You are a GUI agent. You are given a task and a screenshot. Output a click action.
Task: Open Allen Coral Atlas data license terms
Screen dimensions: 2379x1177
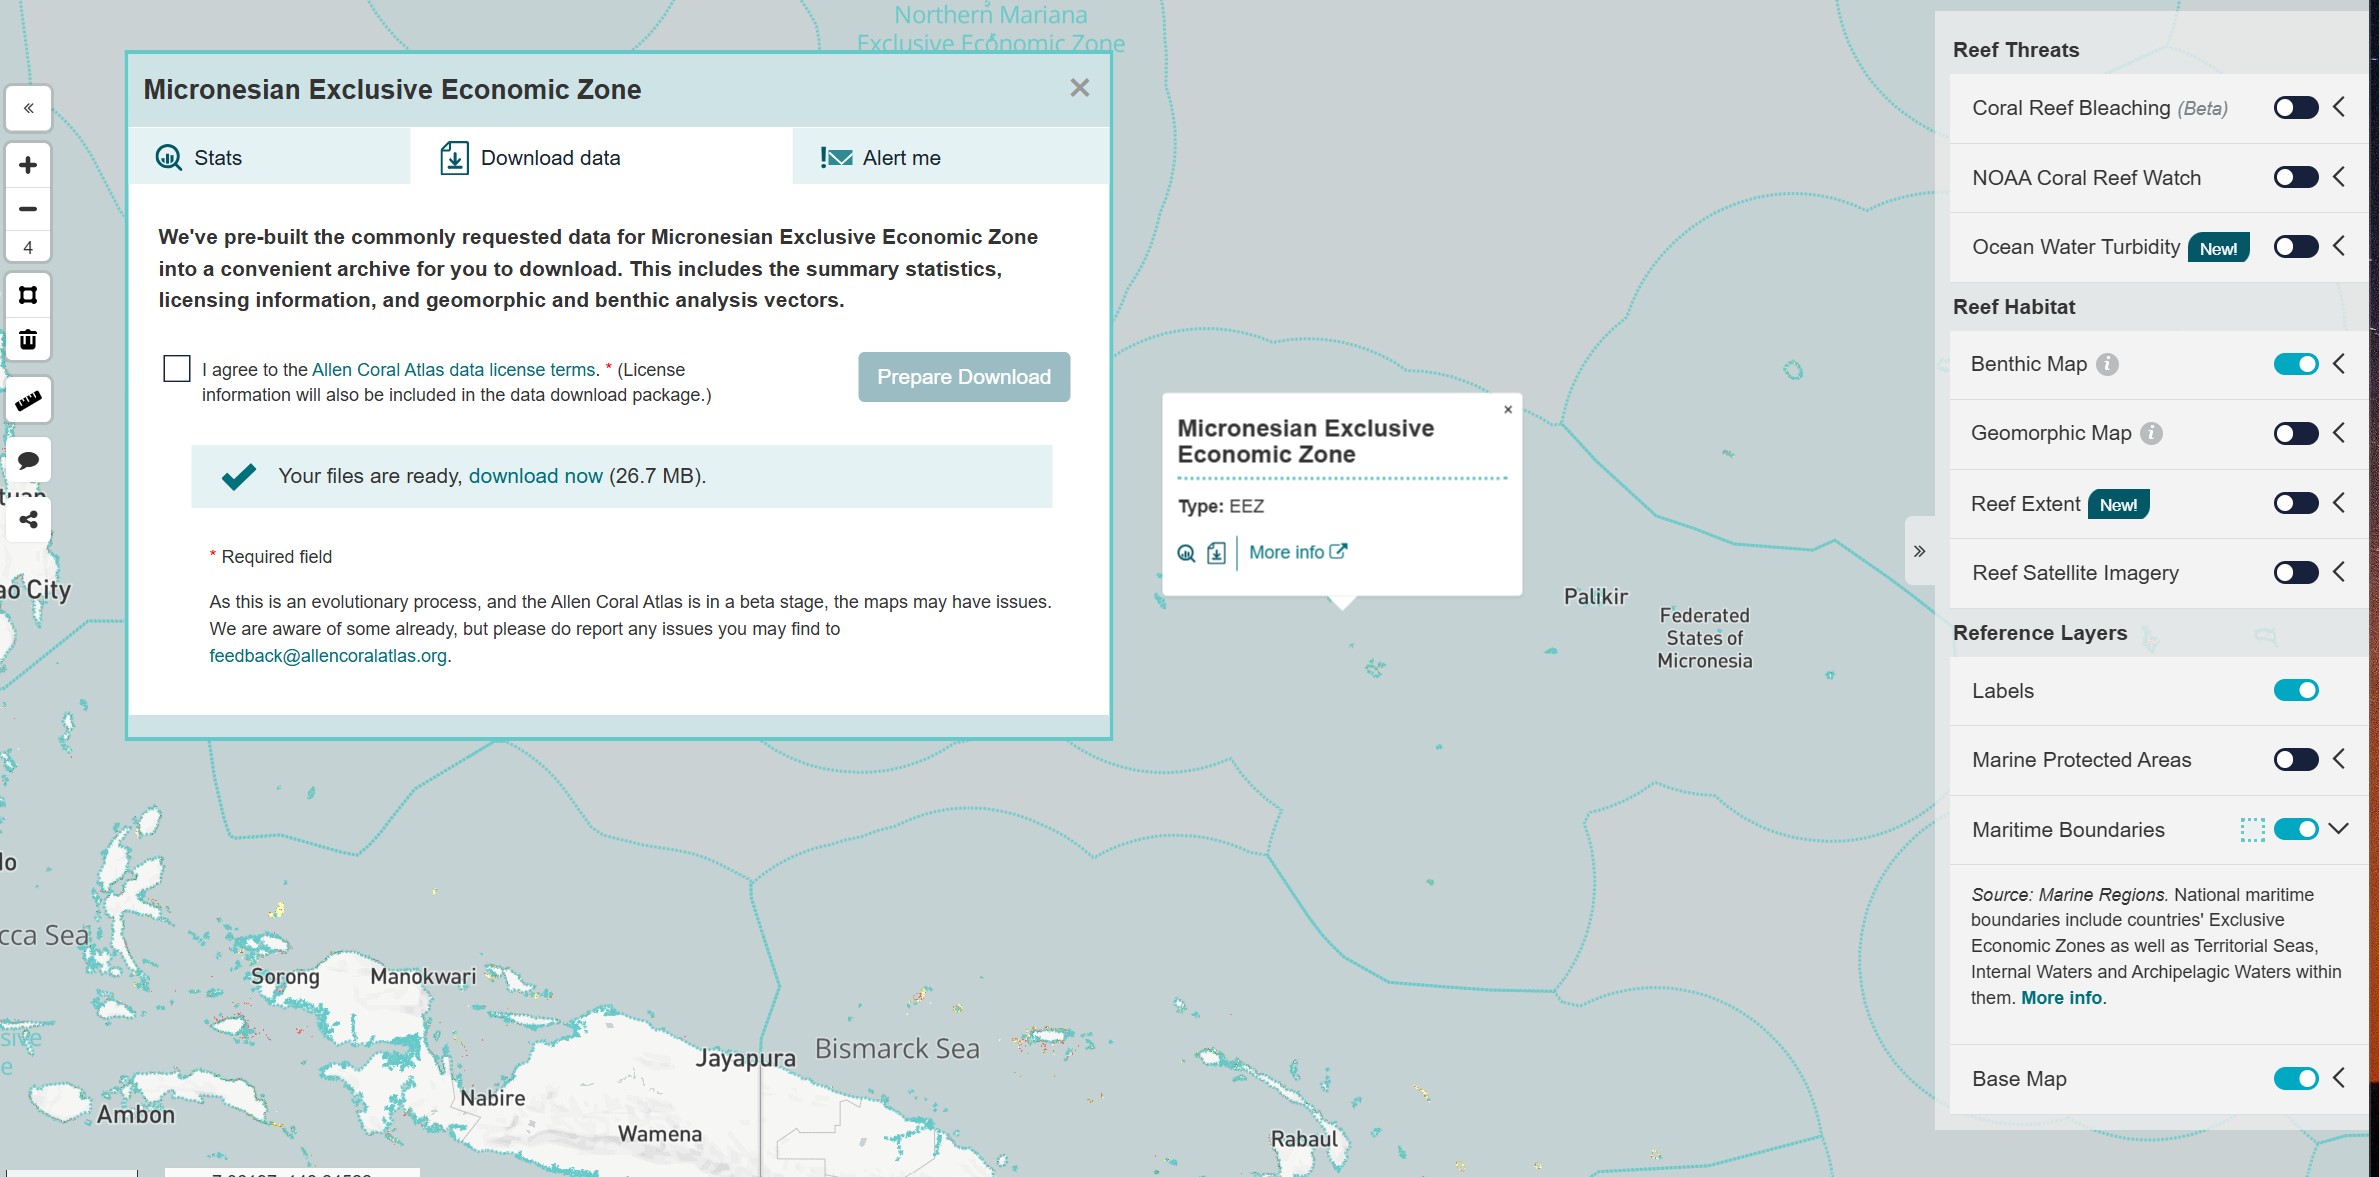454,370
